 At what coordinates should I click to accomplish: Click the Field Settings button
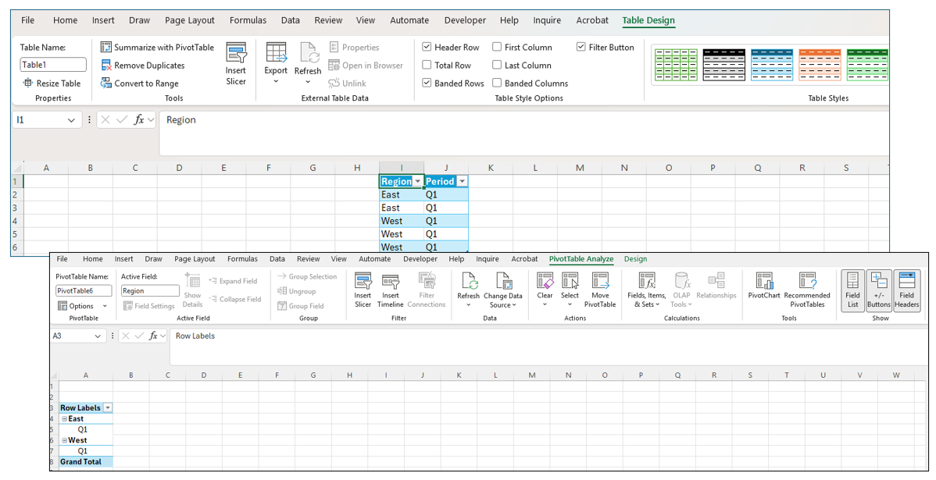point(149,306)
